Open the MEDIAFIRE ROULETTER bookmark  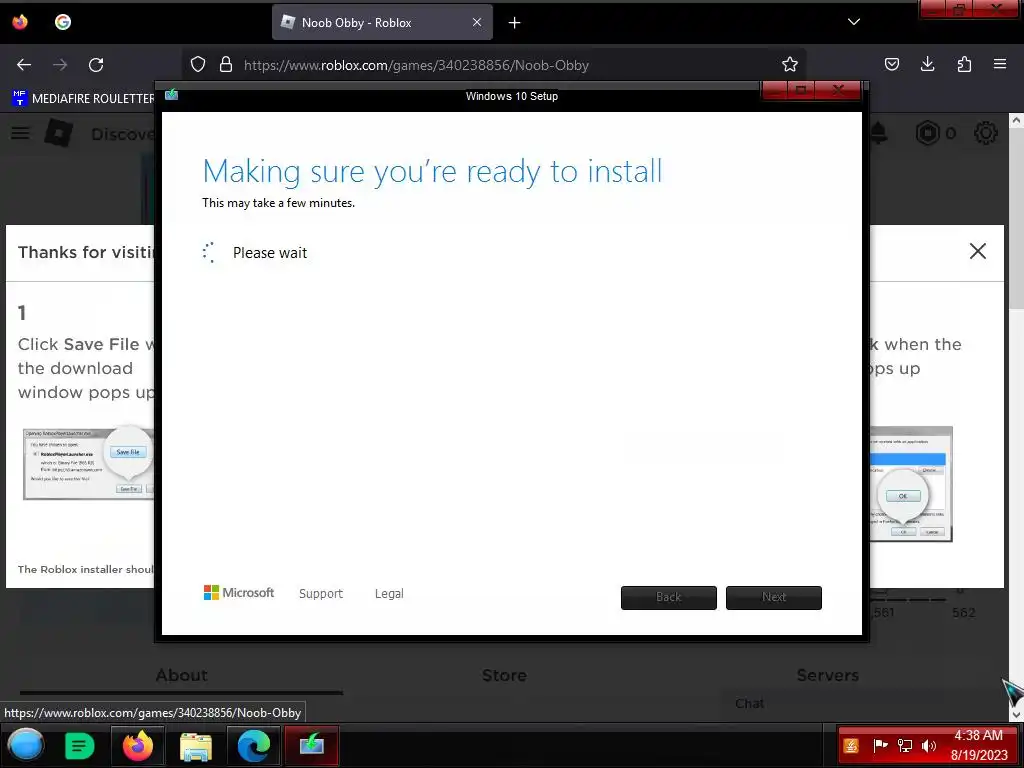83,99
